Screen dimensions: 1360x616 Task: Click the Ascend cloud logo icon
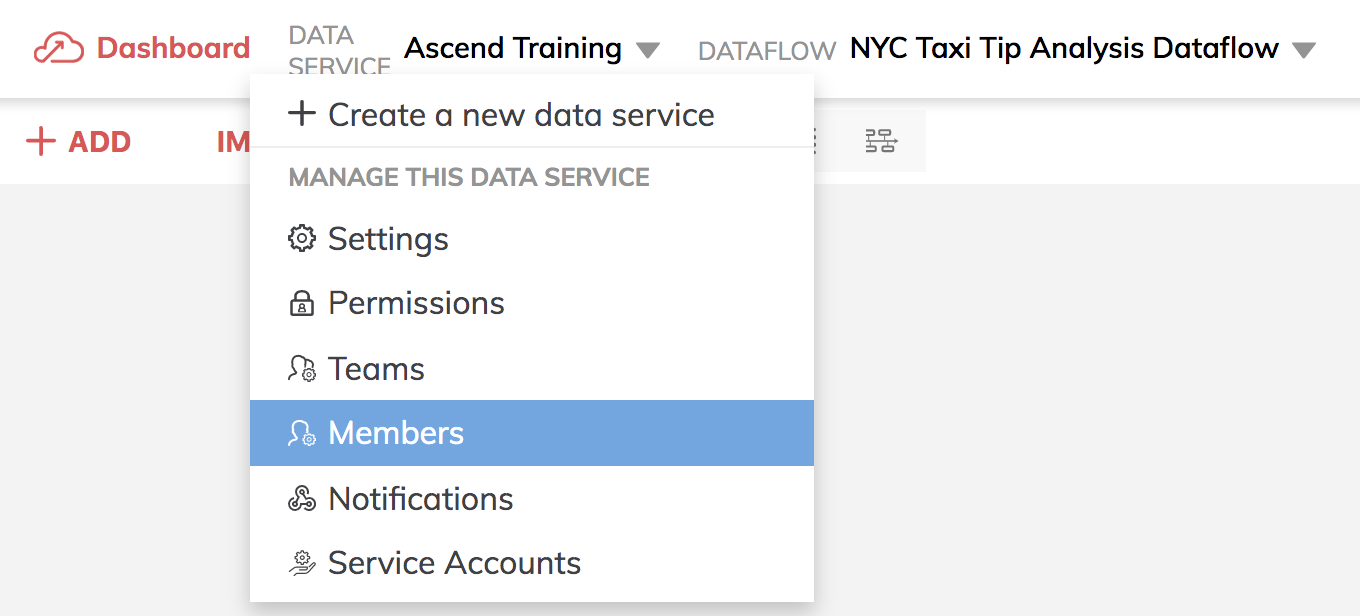[59, 48]
